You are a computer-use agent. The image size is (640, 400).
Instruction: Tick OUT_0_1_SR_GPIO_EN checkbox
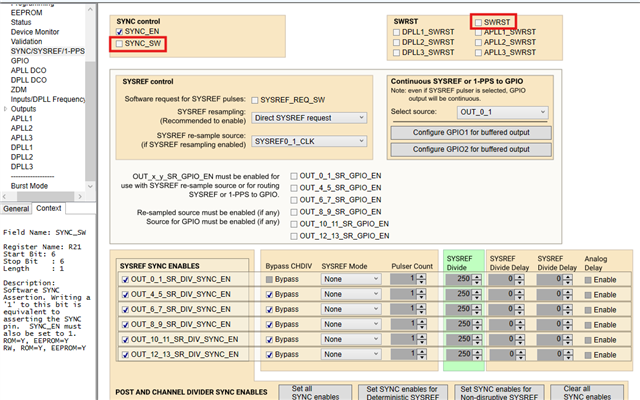point(294,176)
